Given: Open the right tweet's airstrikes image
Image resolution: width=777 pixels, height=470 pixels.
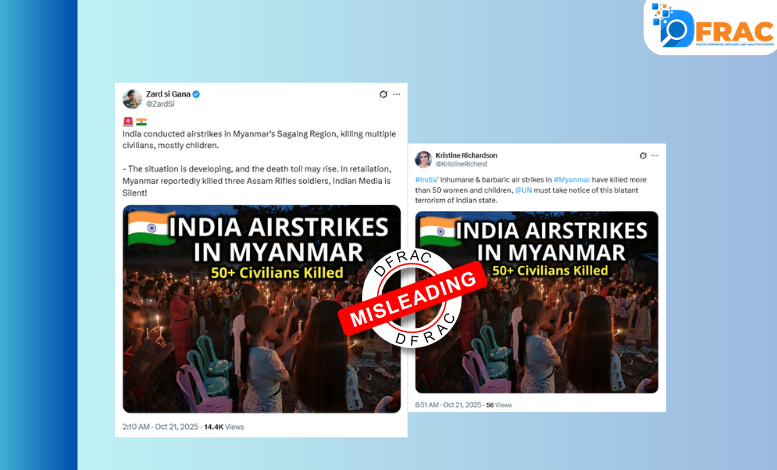Looking at the screenshot, I should tap(537, 302).
